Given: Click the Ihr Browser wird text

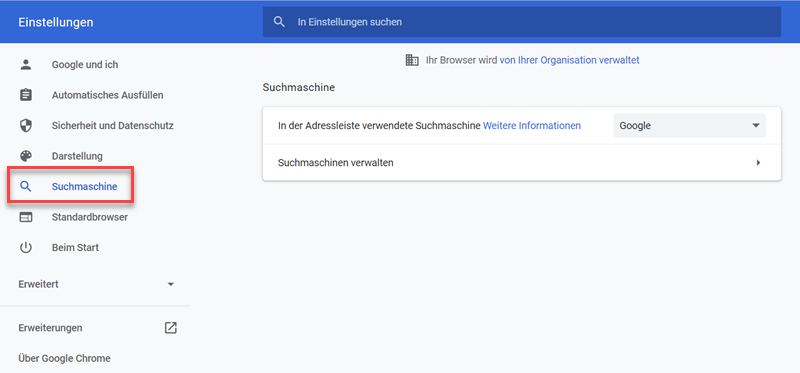Looking at the screenshot, I should [x=461, y=60].
